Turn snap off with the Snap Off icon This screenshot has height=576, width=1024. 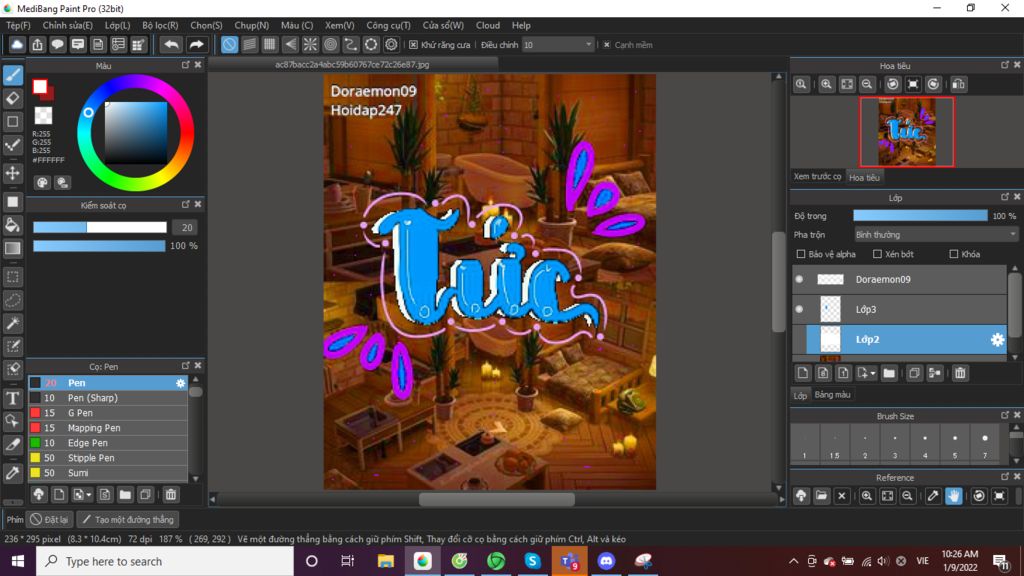coord(229,44)
